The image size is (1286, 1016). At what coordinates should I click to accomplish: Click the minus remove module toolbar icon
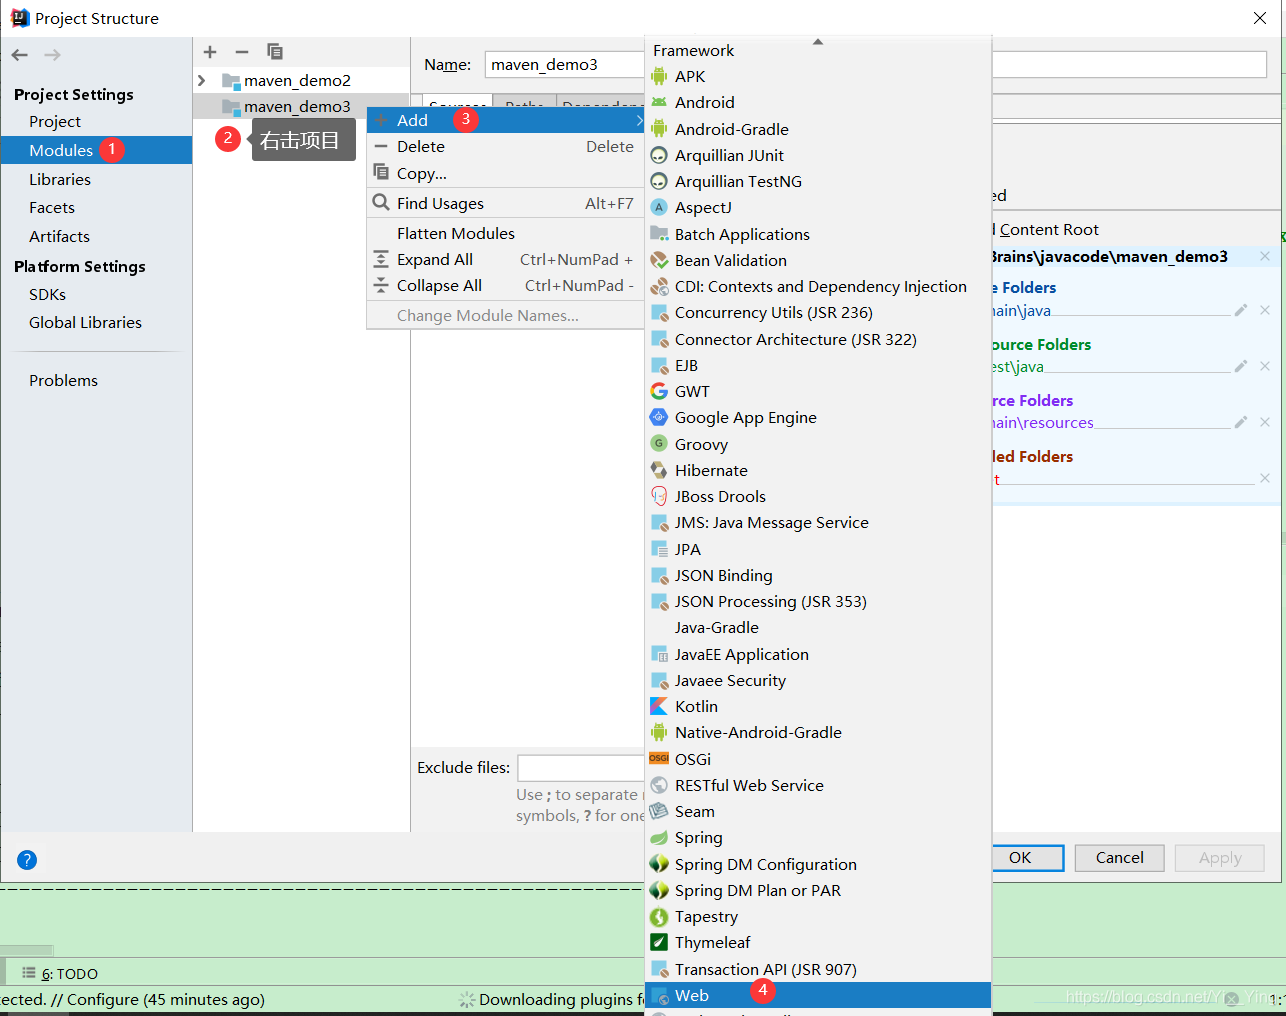click(x=242, y=52)
